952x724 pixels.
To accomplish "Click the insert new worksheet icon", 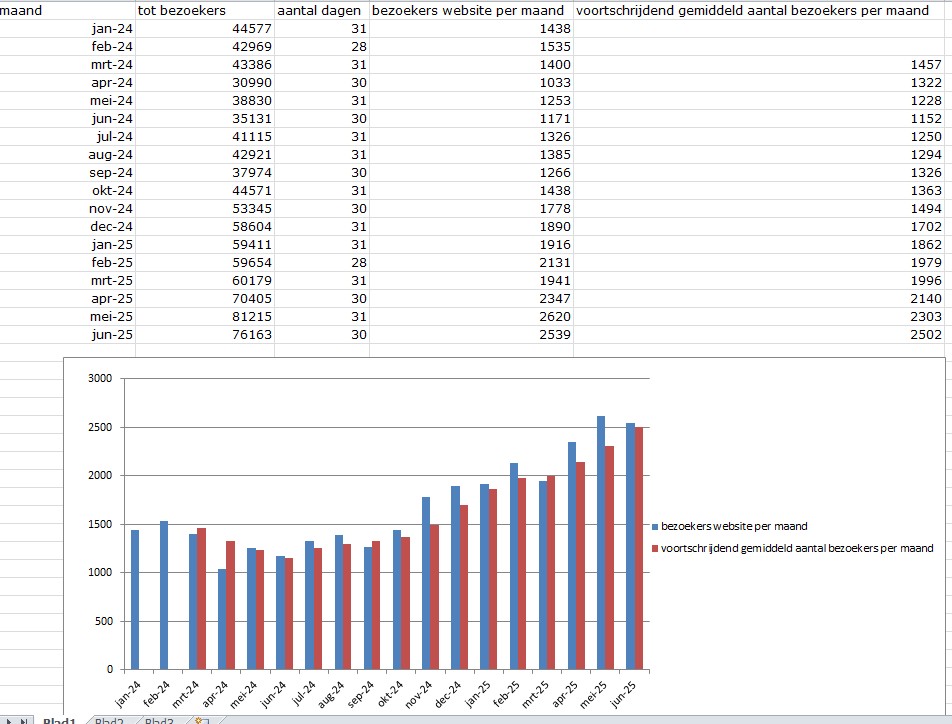I will pyautogui.click(x=201, y=720).
